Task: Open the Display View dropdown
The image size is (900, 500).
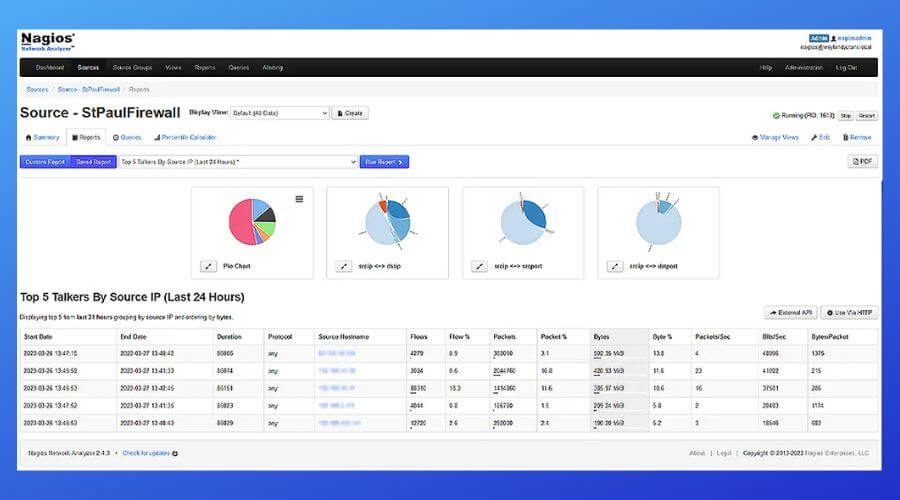Action: 280,113
